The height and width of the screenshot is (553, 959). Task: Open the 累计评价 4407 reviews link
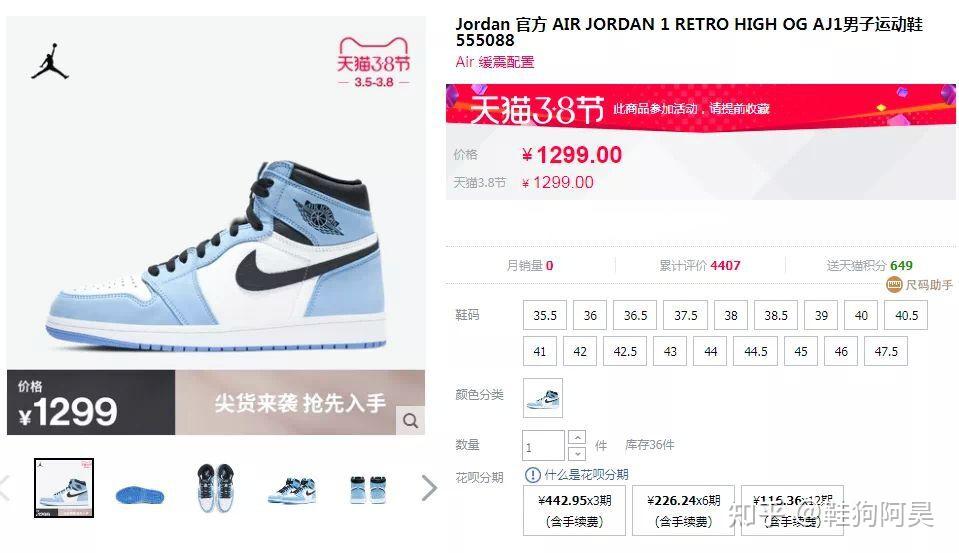tap(700, 265)
